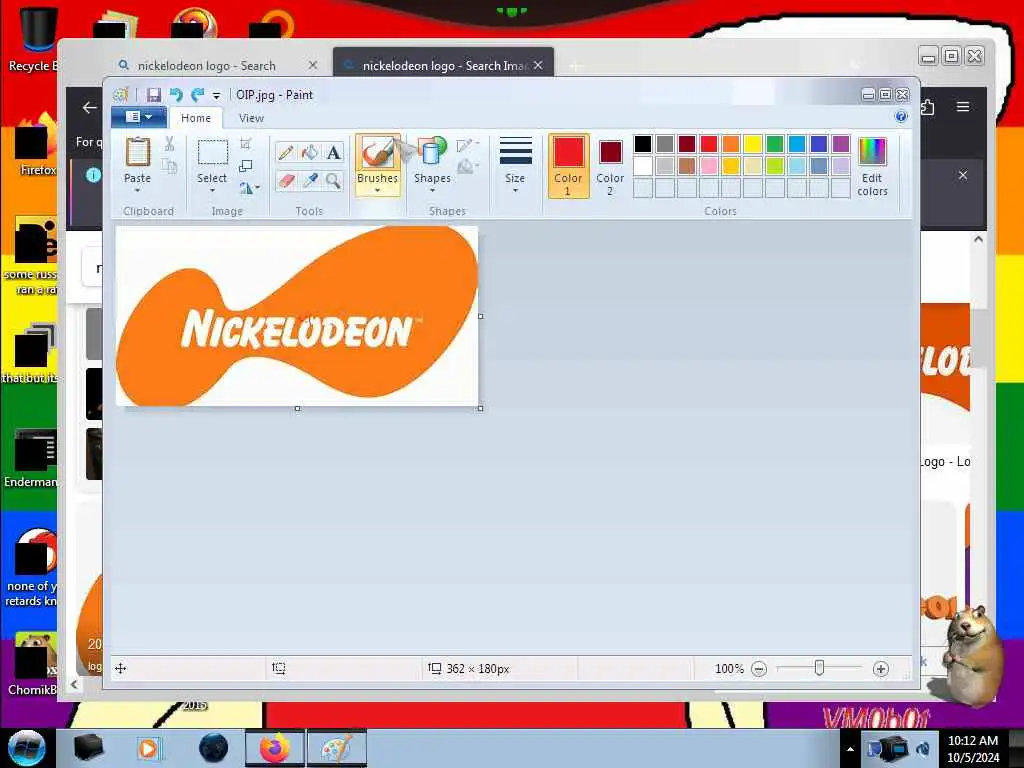Image resolution: width=1024 pixels, height=768 pixels.
Task: Select the Magnifier tool
Action: pos(334,180)
